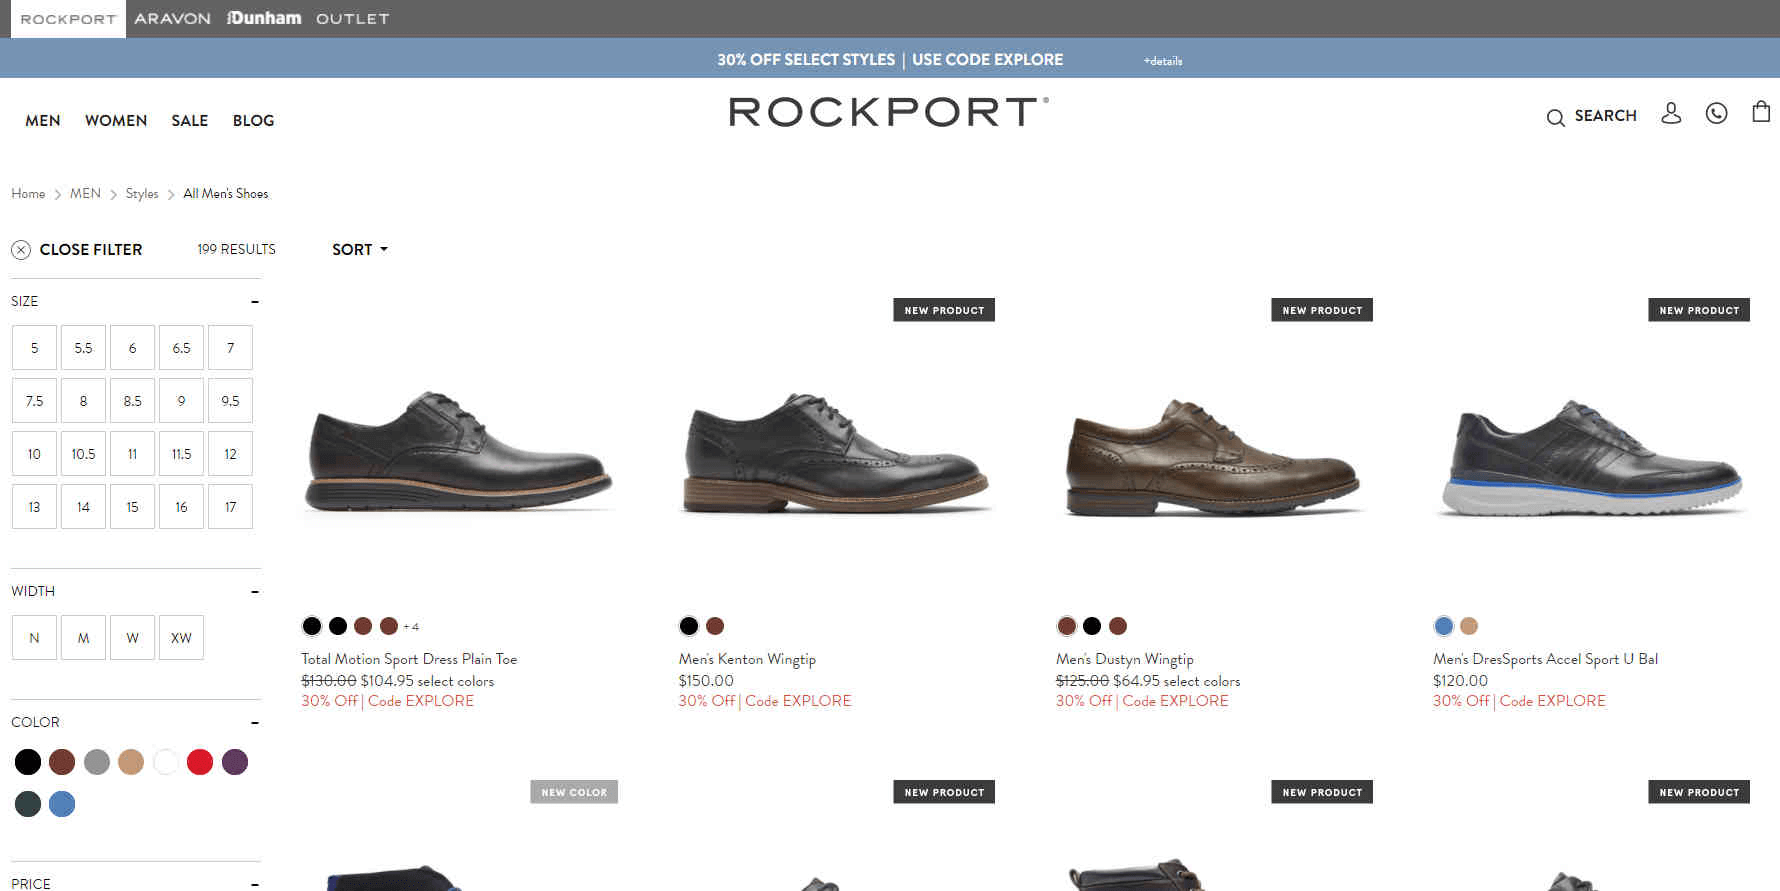Choose tan swatch on DresSports Accel shoe
The height and width of the screenshot is (891, 1780).
(1469, 626)
